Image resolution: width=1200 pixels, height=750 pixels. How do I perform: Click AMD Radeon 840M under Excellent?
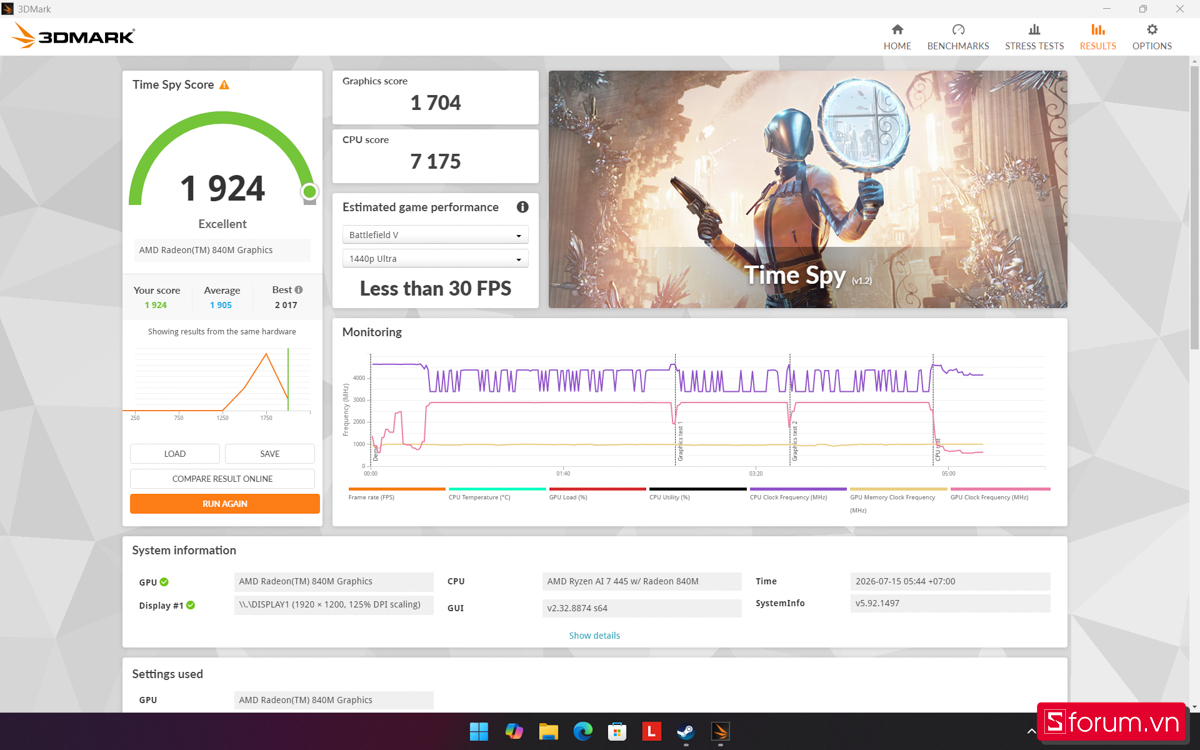pos(222,250)
